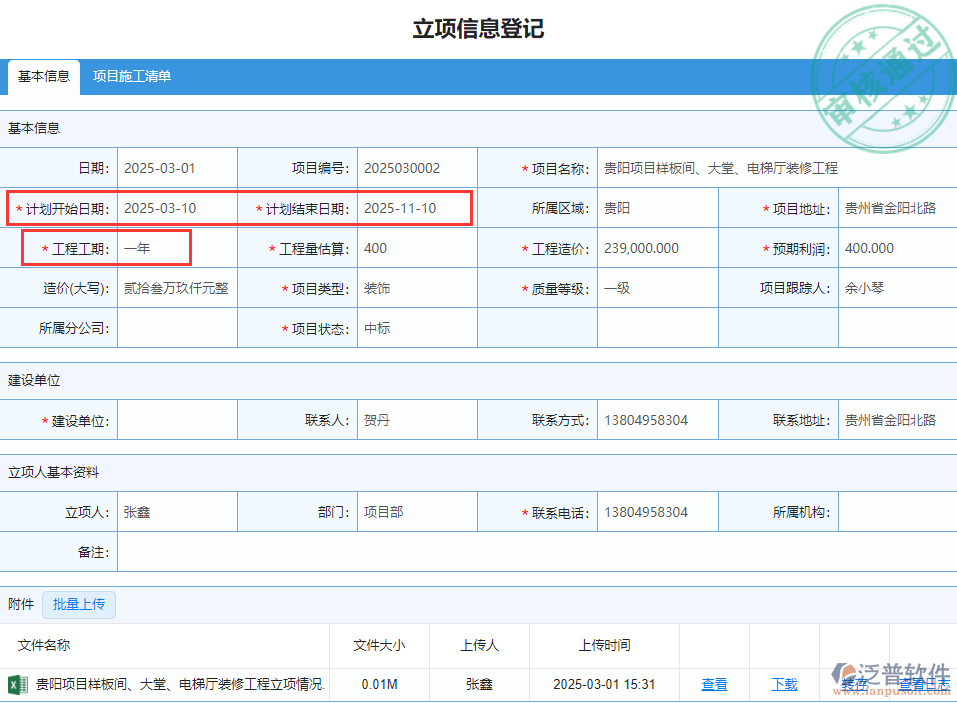Click the www.fanpusoft.com text link
This screenshot has width=957, height=703.
click(893, 690)
